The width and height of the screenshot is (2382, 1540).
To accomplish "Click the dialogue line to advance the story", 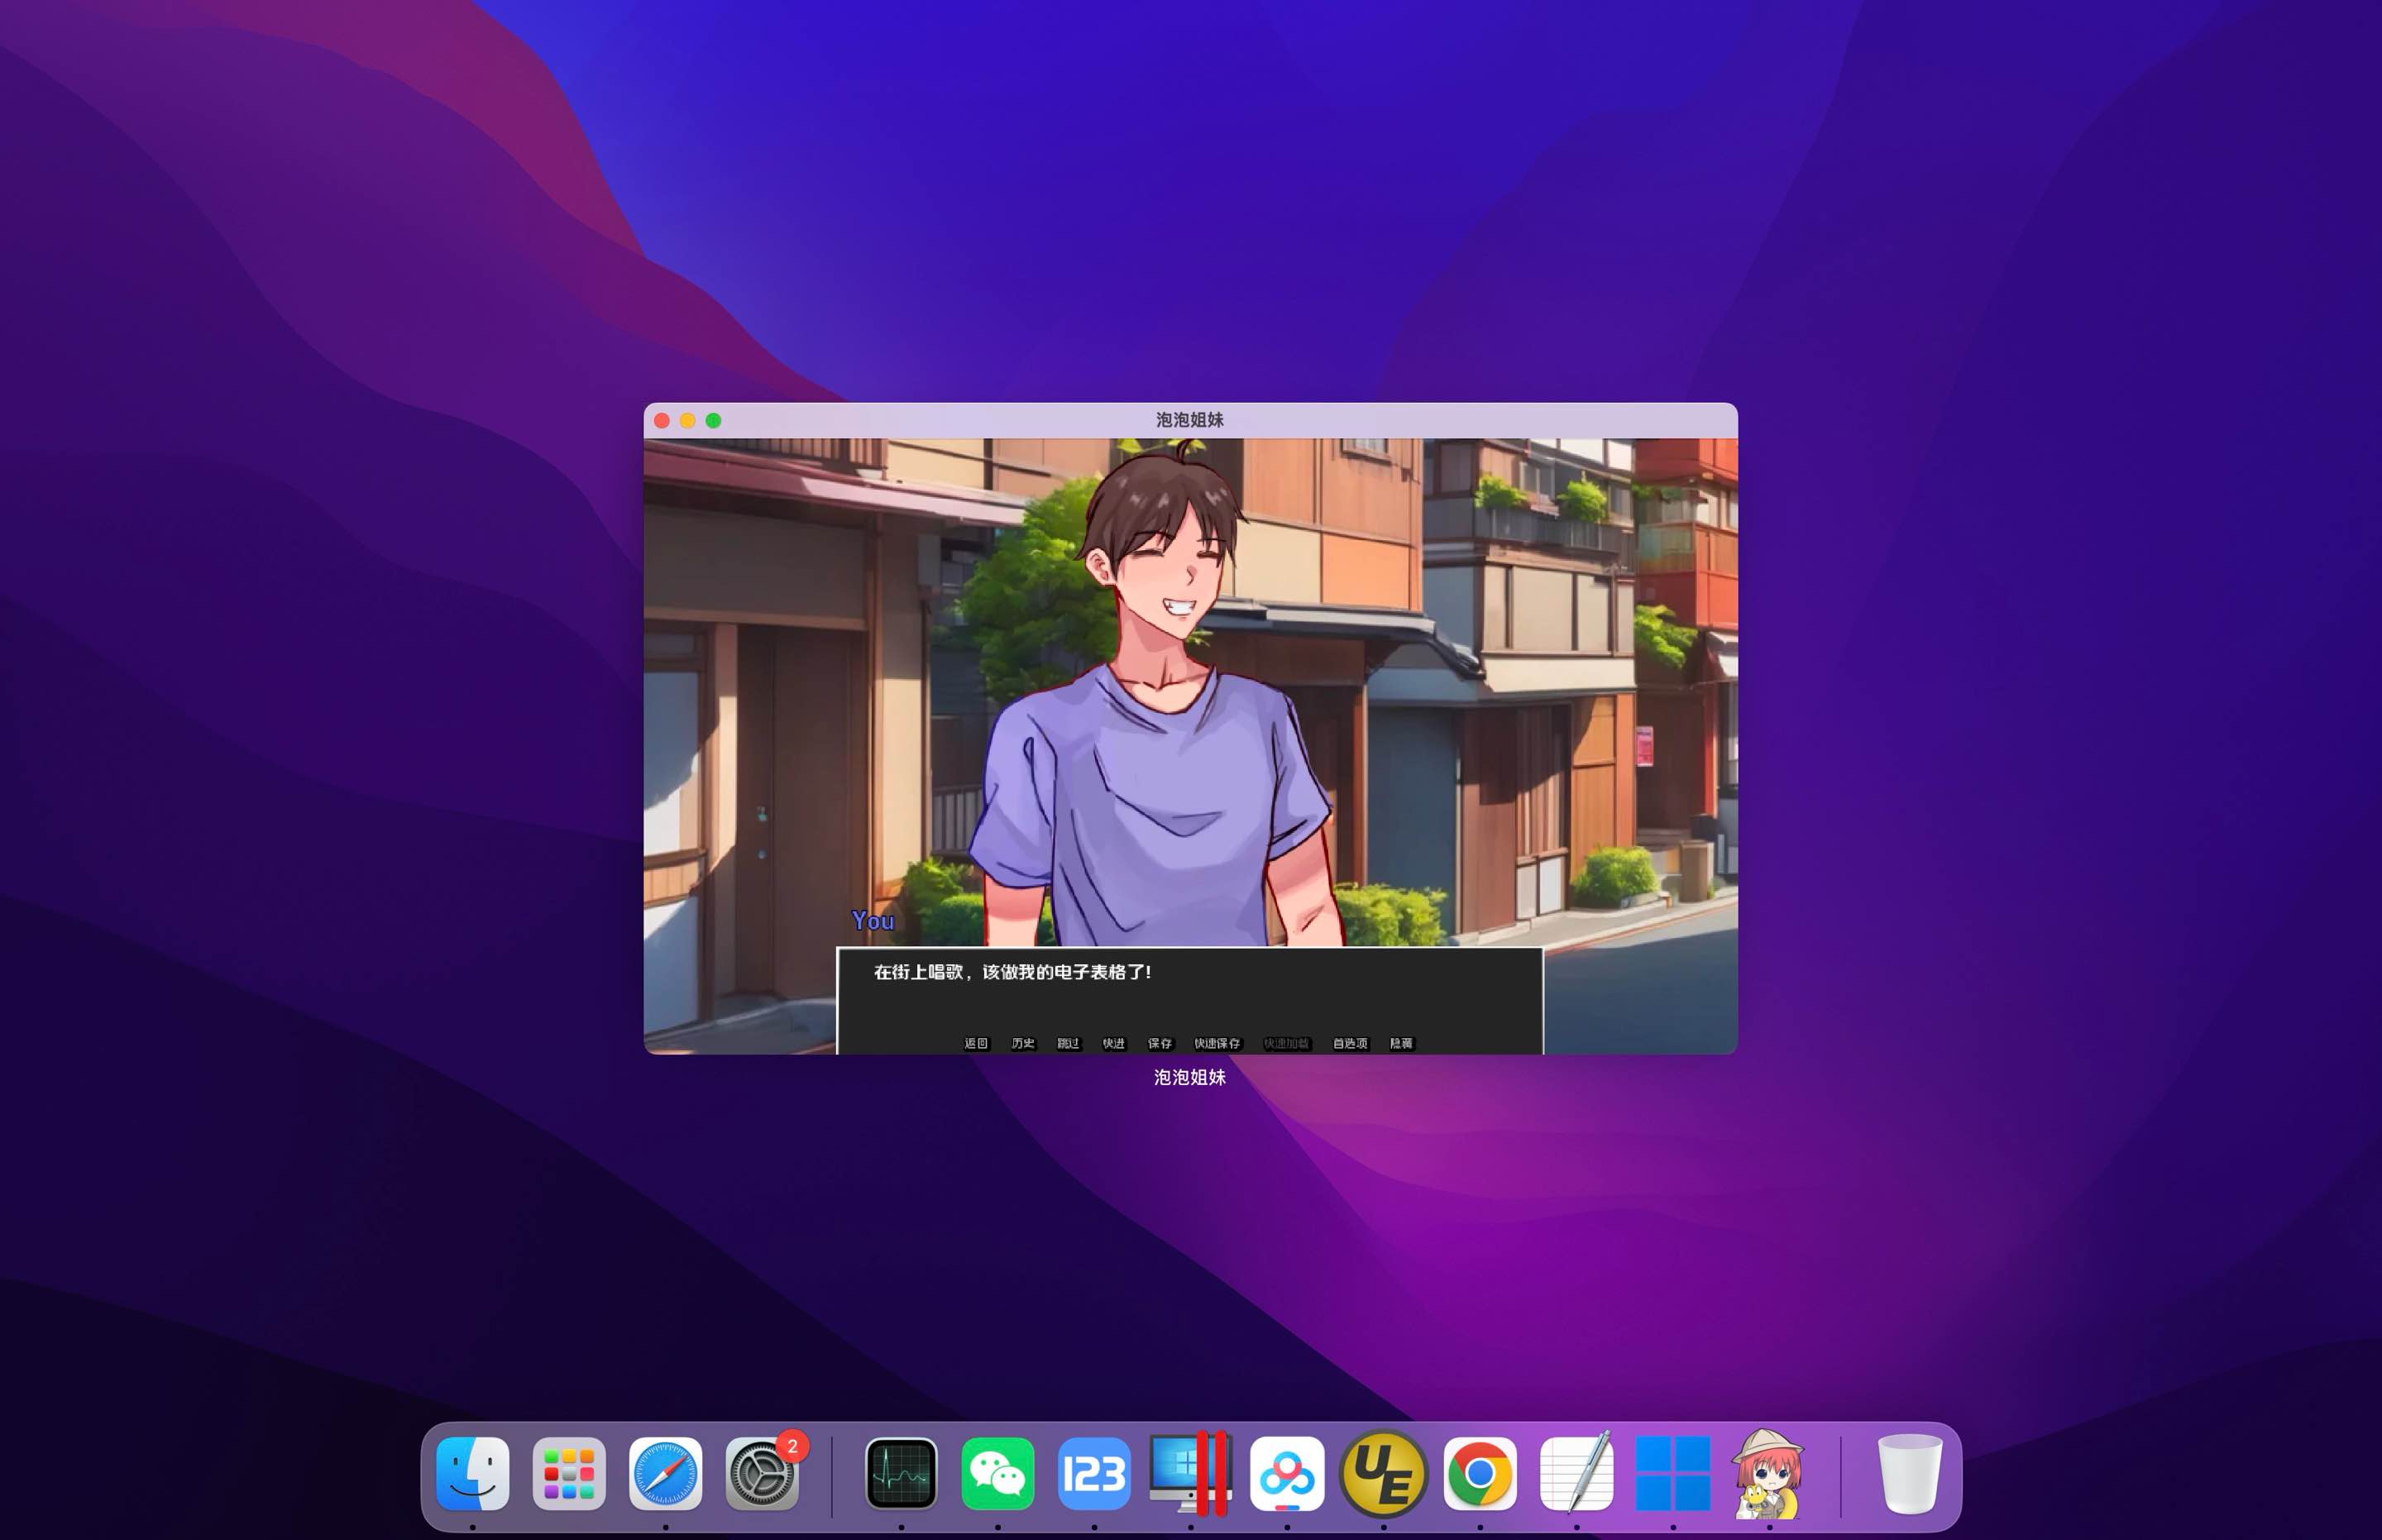I will (x=1012, y=972).
